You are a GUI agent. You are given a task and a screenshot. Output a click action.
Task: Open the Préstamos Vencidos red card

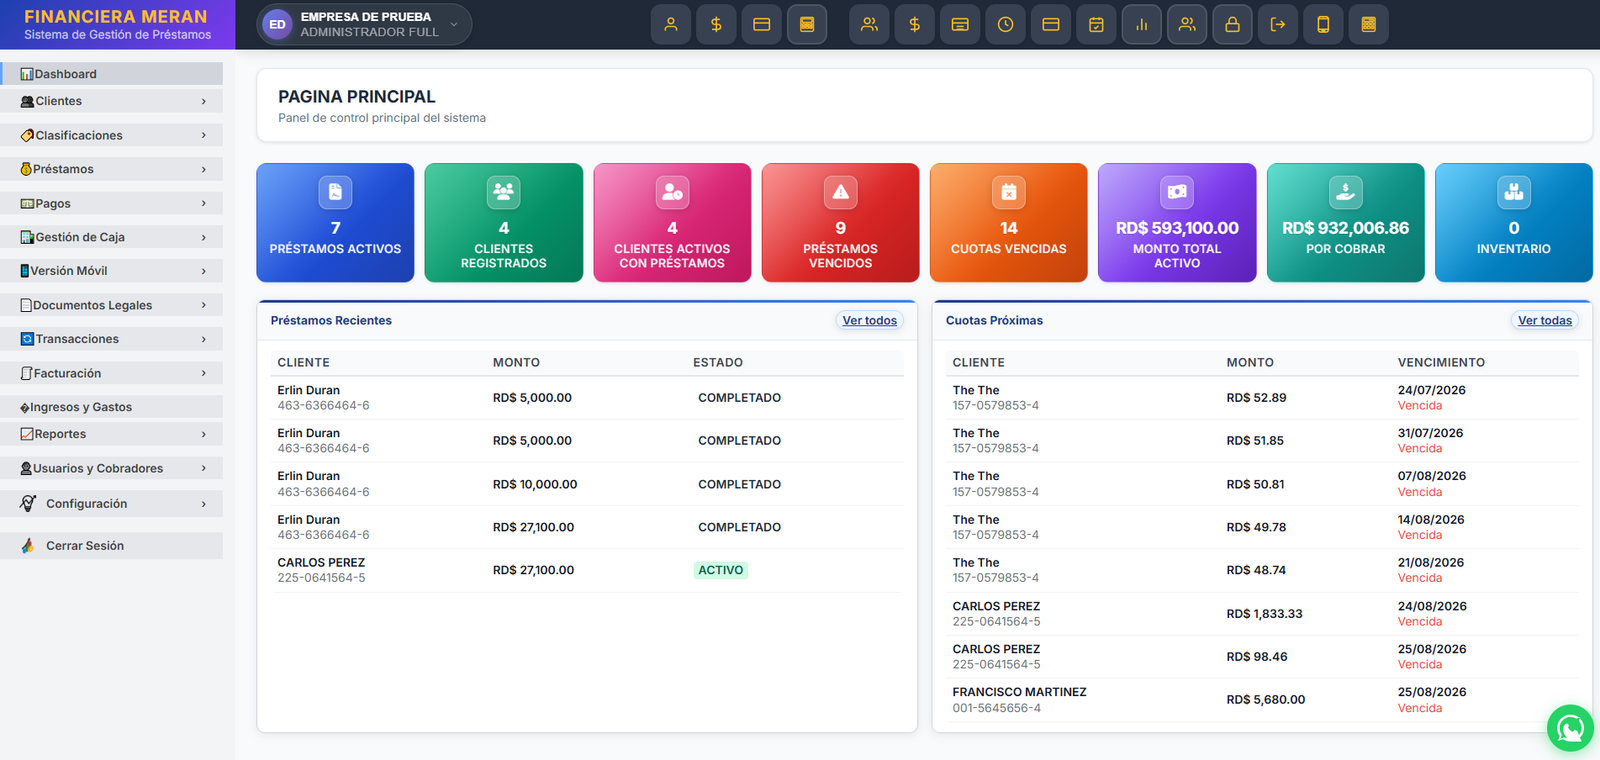click(840, 223)
